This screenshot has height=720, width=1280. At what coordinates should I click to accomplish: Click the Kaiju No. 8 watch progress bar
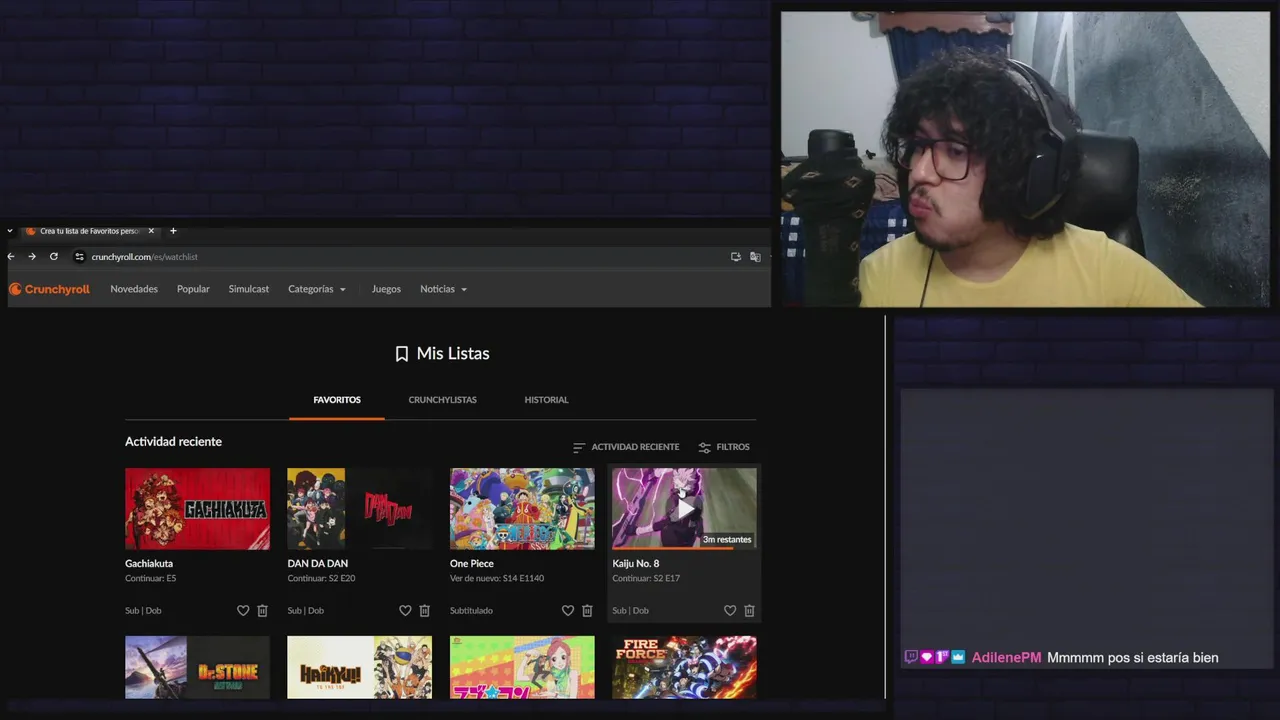tap(685, 548)
